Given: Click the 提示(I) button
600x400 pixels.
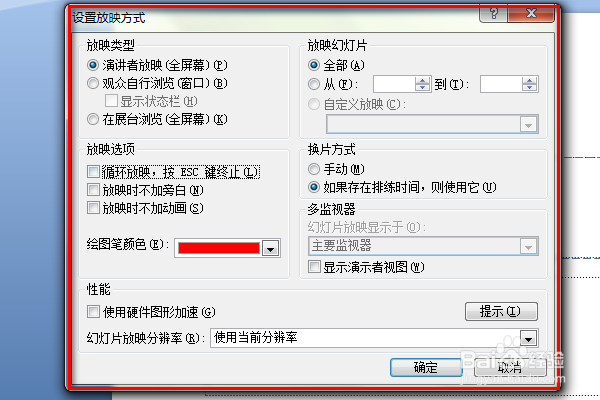Looking at the screenshot, I should [x=501, y=312].
